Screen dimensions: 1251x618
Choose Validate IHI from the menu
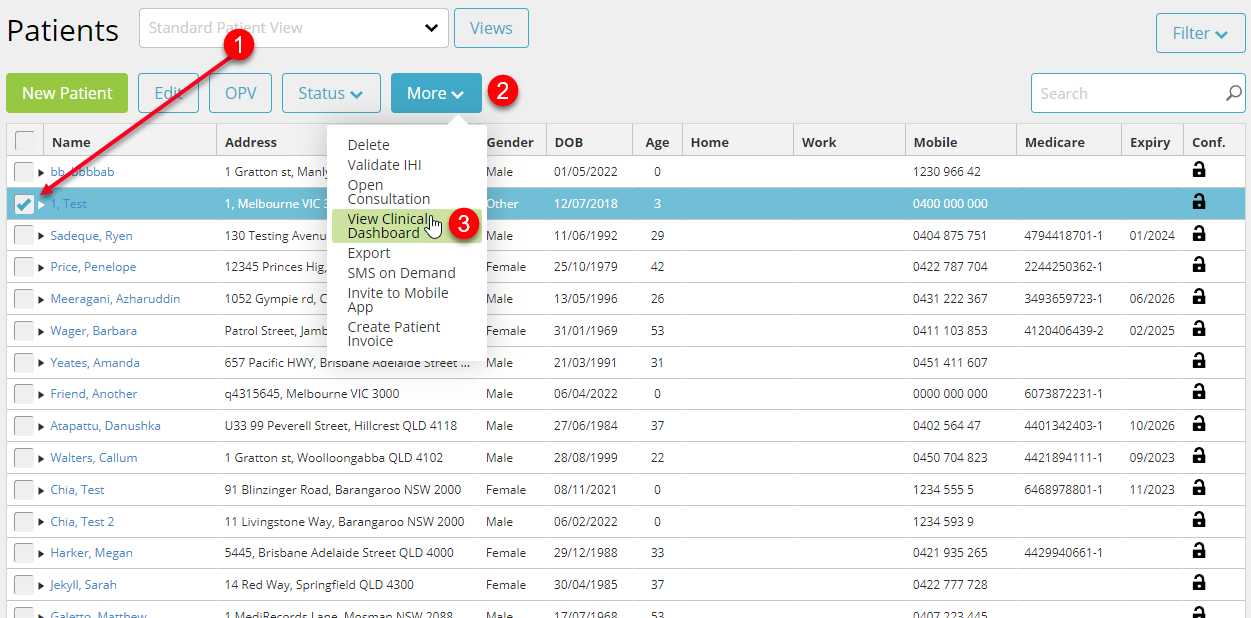385,165
